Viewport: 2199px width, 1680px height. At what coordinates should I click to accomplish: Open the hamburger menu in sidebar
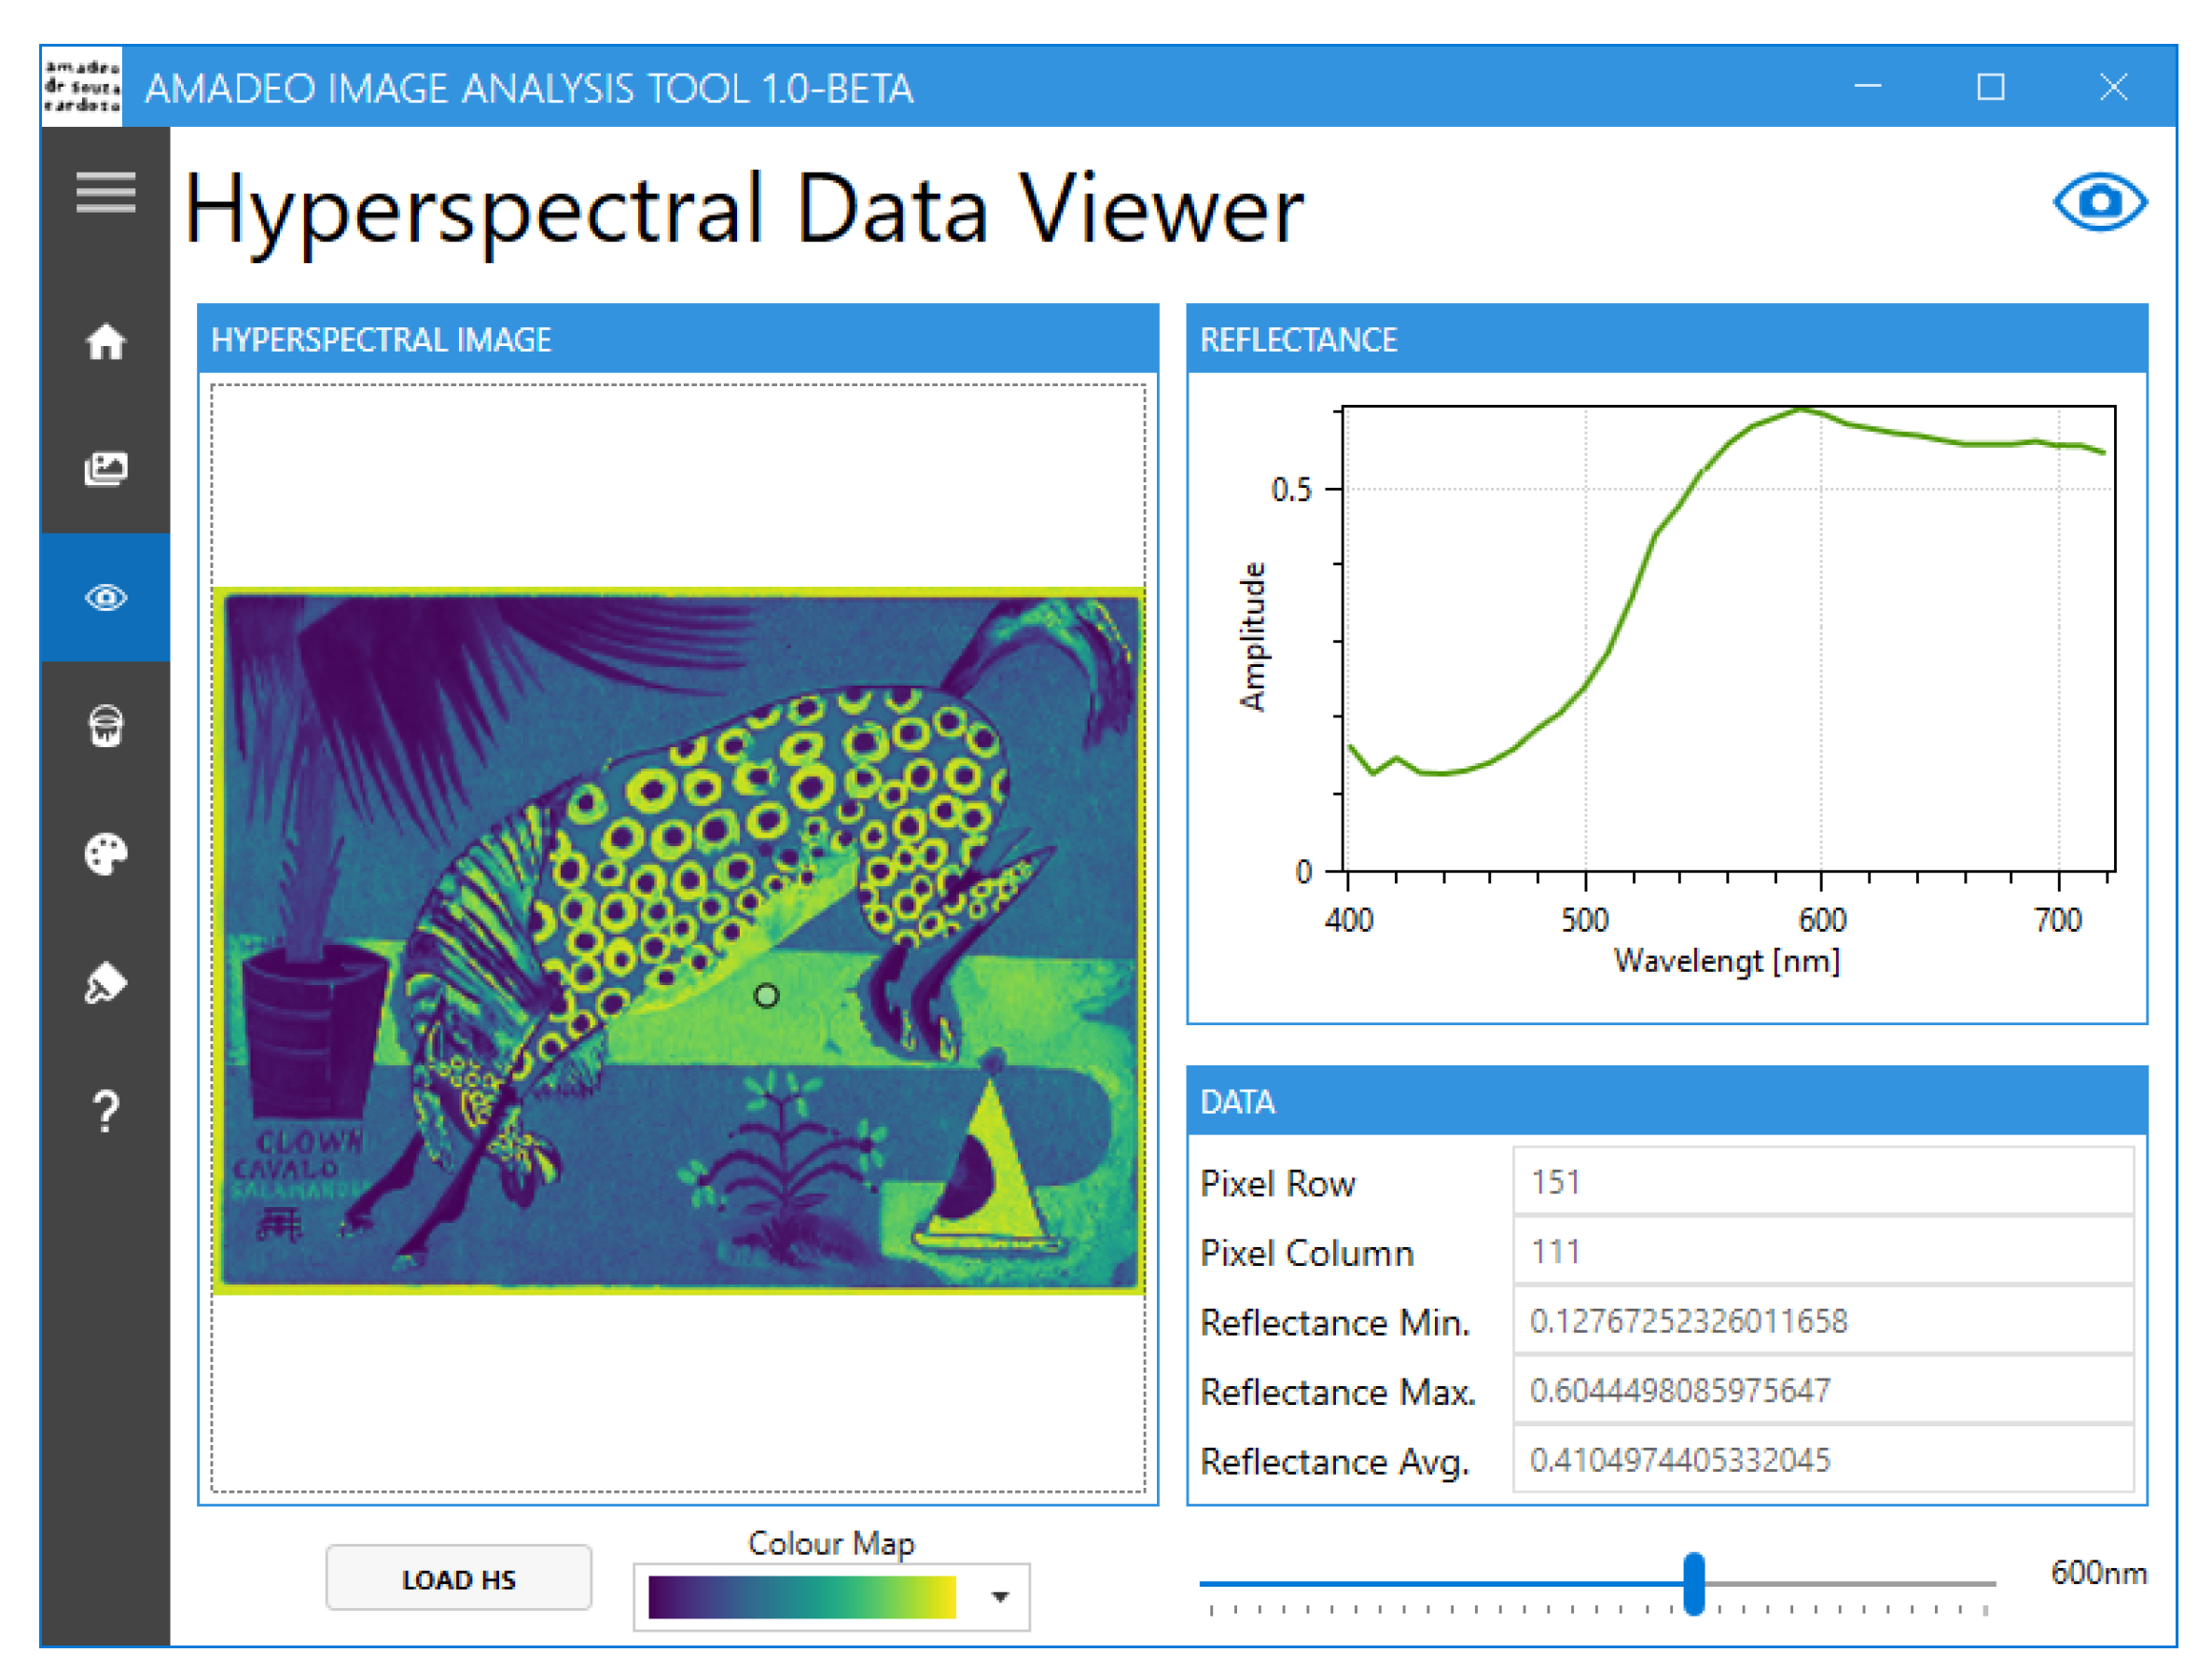pos(105,191)
